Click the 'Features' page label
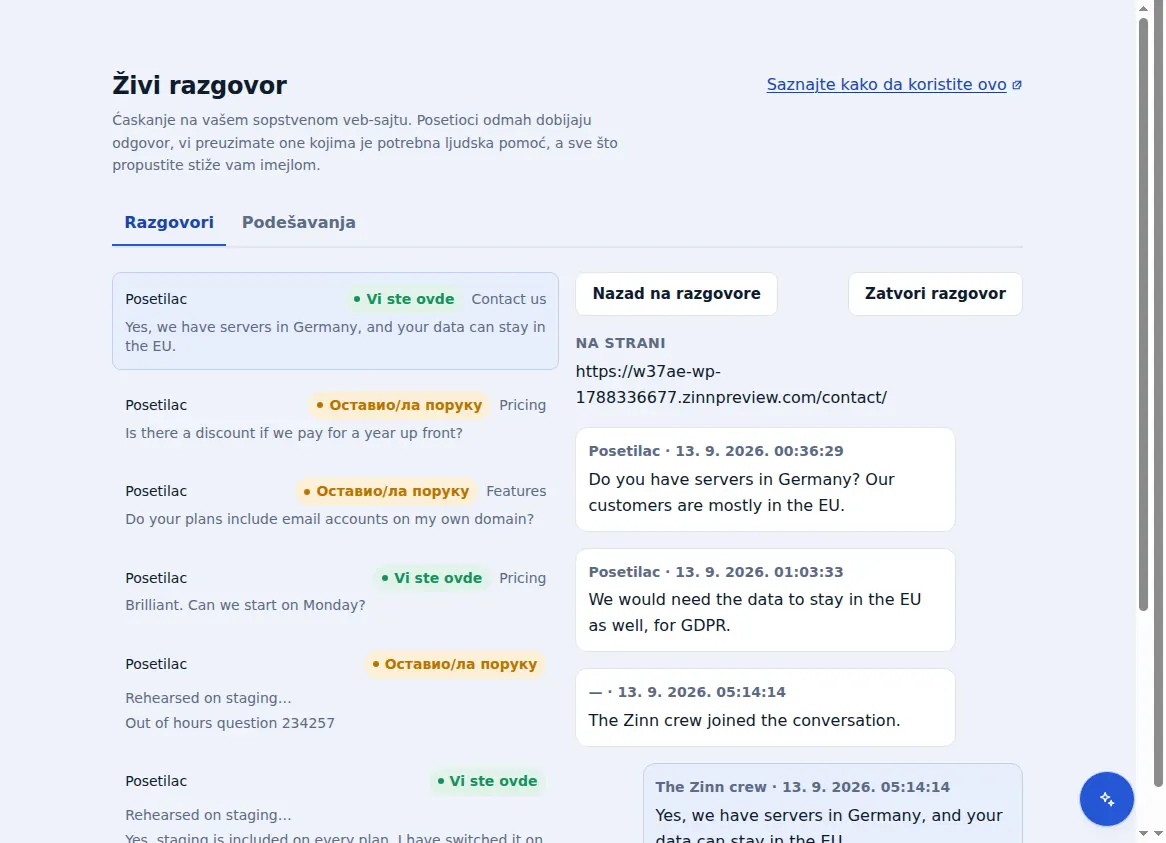 pyautogui.click(x=516, y=491)
